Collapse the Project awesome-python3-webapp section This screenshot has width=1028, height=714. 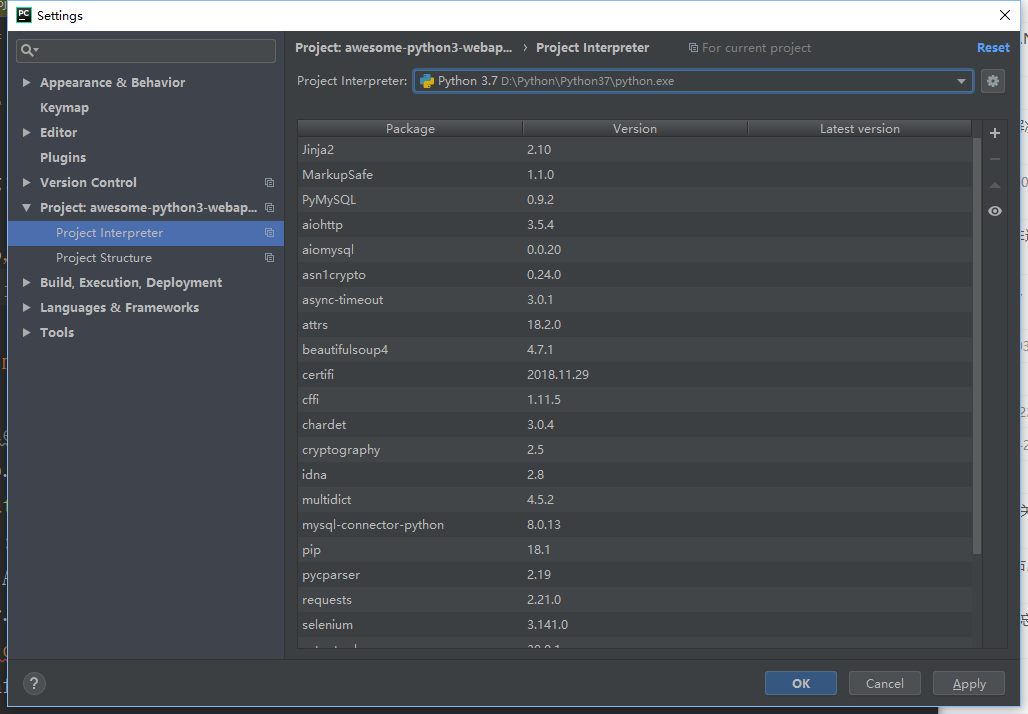26,208
